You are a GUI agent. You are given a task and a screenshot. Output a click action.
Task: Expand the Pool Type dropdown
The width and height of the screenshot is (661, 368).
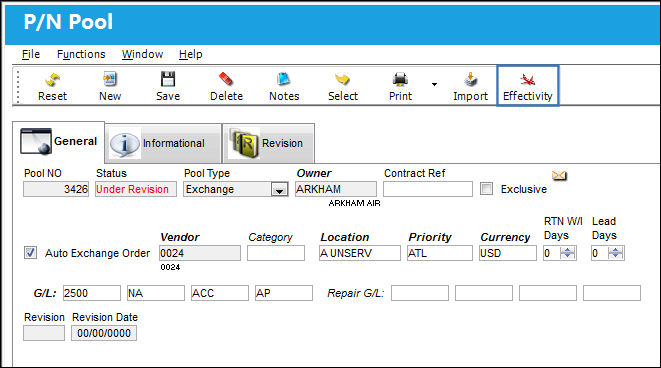pos(279,190)
